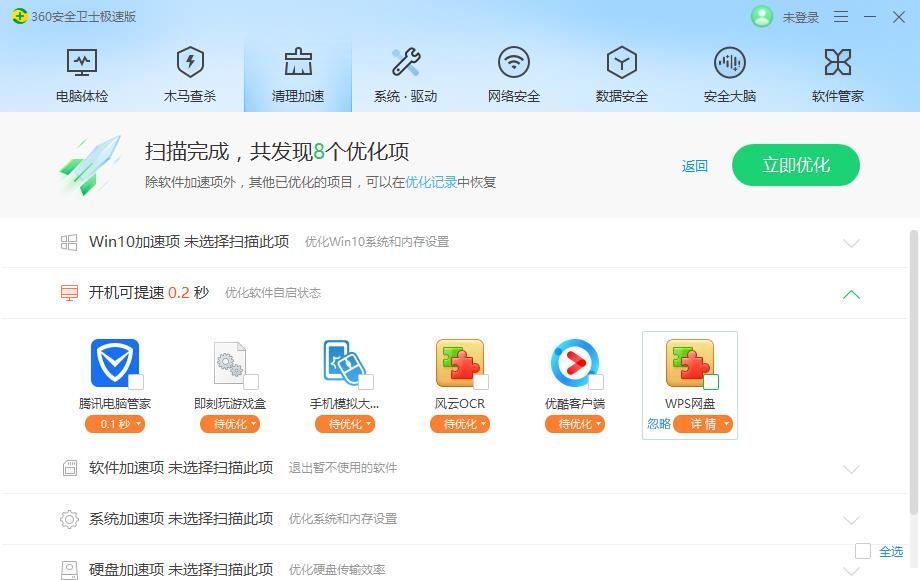Expand the Win10加速项 section

pos(851,242)
